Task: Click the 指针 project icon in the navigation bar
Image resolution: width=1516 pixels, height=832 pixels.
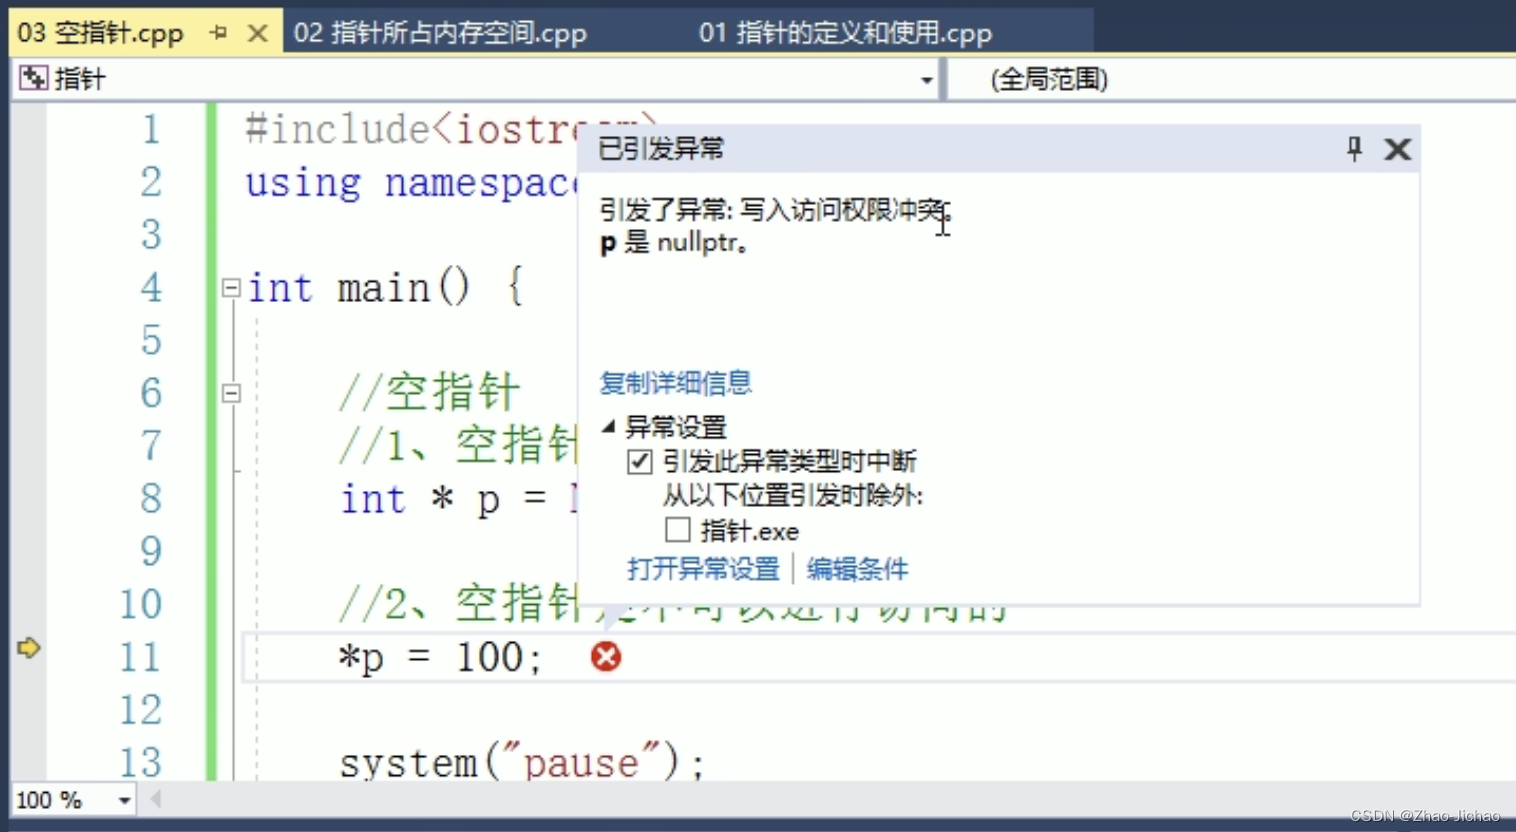Action: [34, 78]
